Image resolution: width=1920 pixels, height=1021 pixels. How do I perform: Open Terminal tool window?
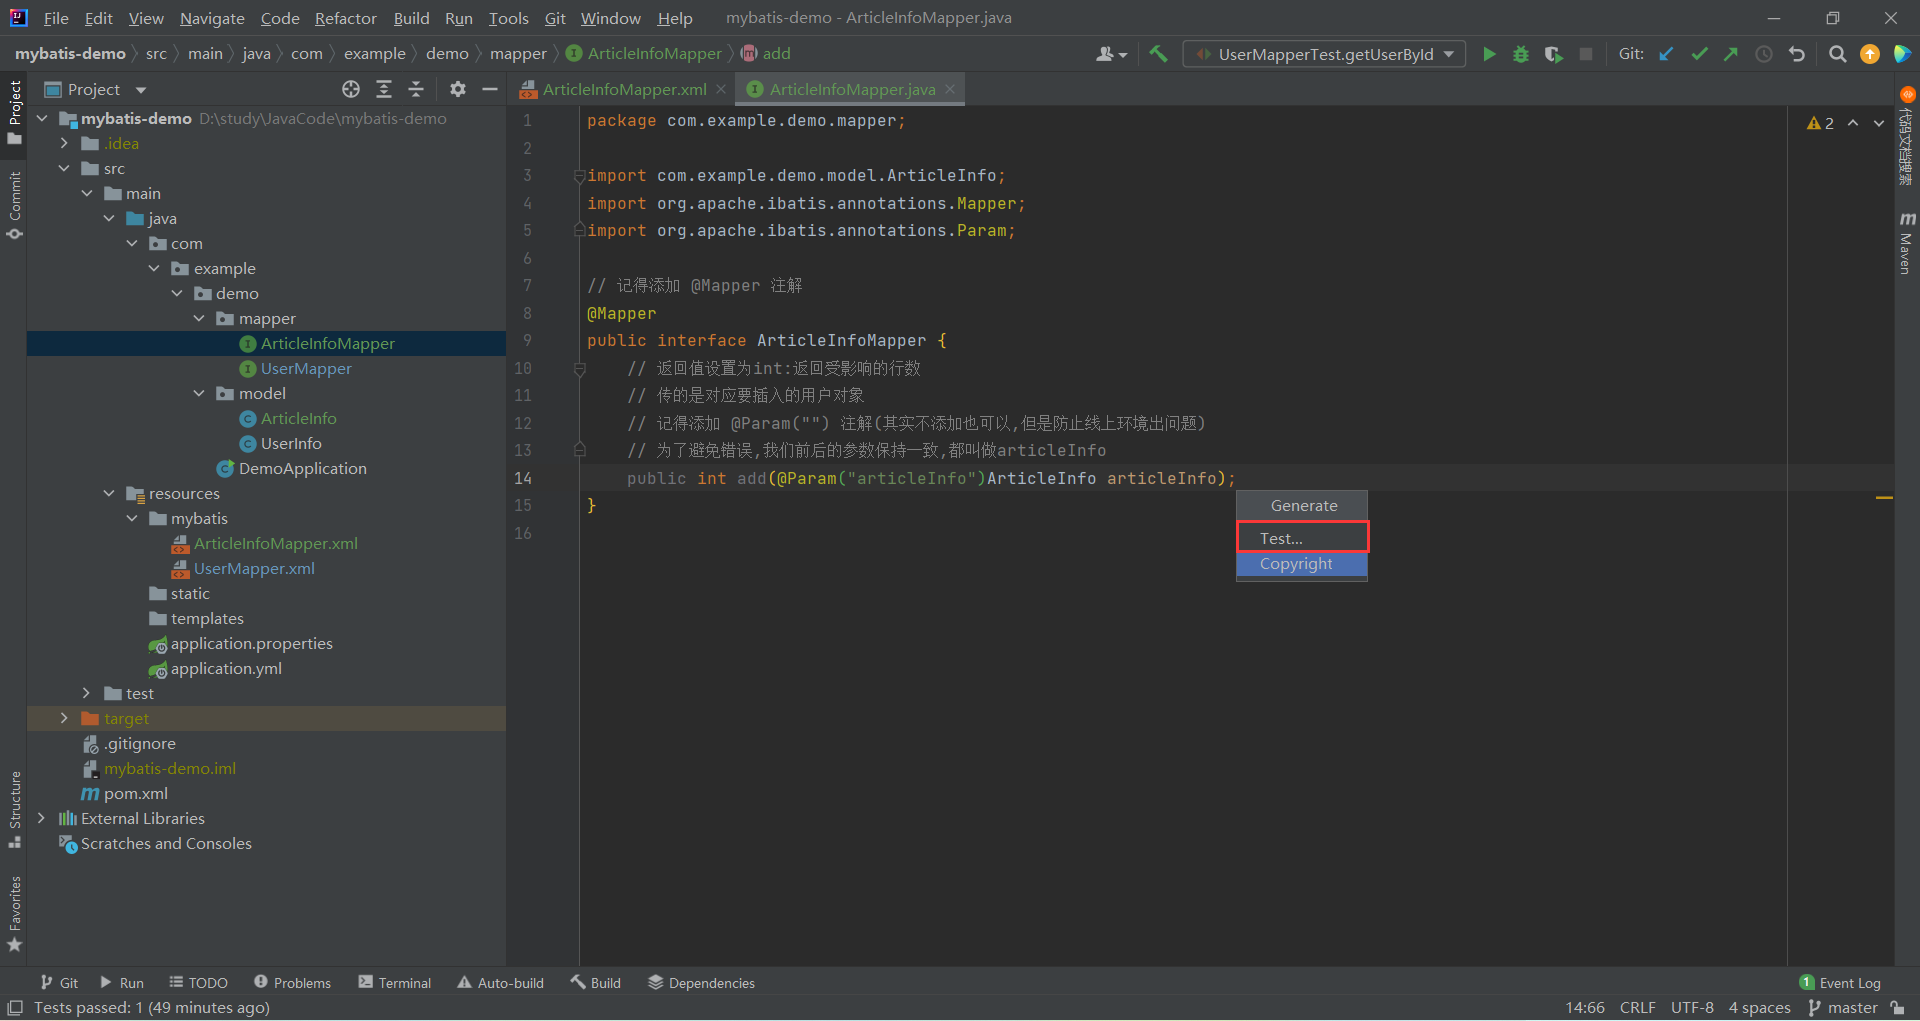395,983
